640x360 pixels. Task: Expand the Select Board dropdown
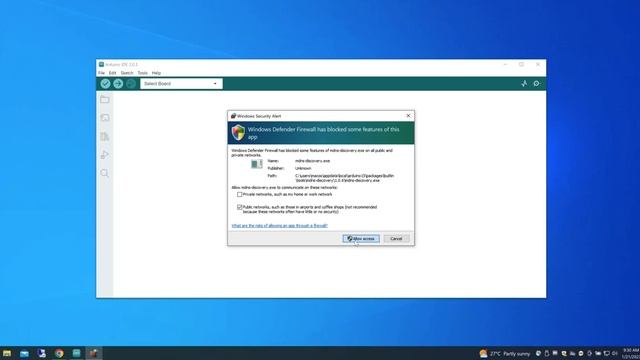point(181,84)
